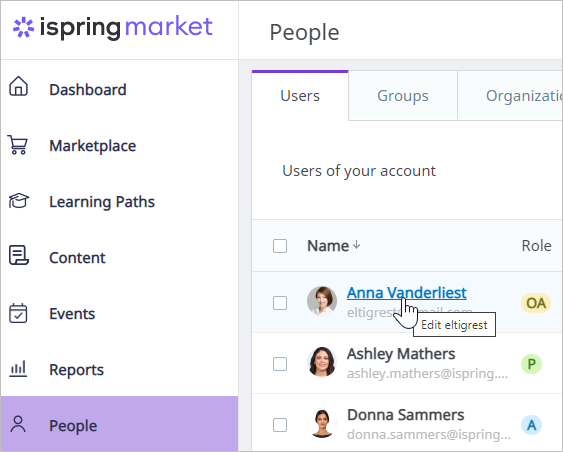Screen dimensions: 563x452
Task: Click the People person icon
Action: 18,424
